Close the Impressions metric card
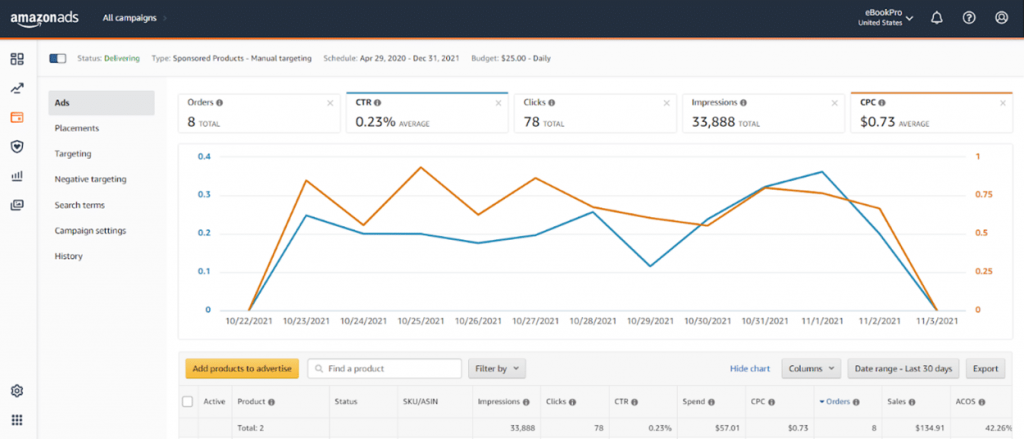The image size is (1024, 439). tap(835, 103)
